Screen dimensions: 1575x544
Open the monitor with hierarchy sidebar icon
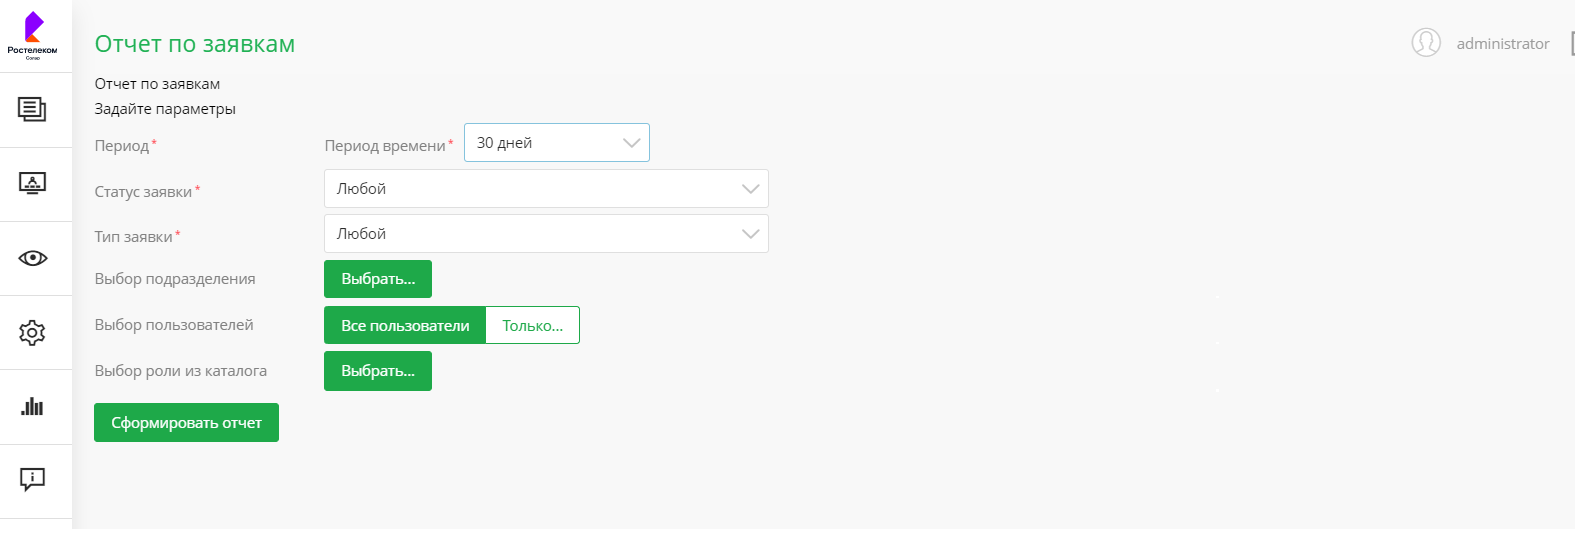pyautogui.click(x=32, y=184)
